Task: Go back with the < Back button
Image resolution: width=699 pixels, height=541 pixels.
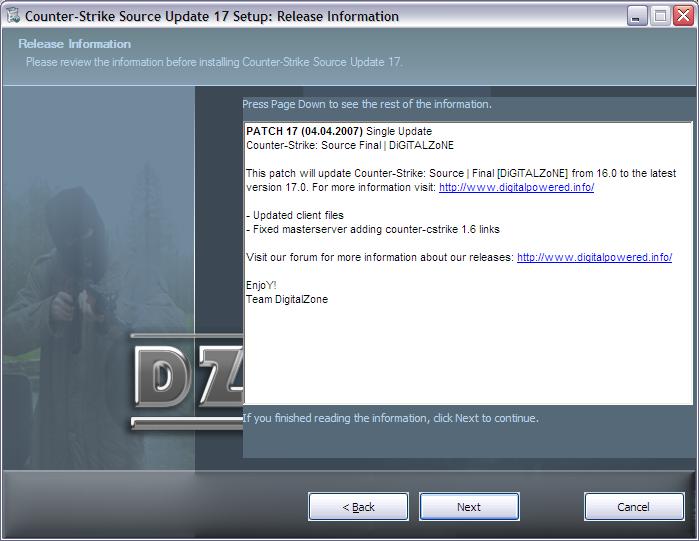Action: [358, 507]
